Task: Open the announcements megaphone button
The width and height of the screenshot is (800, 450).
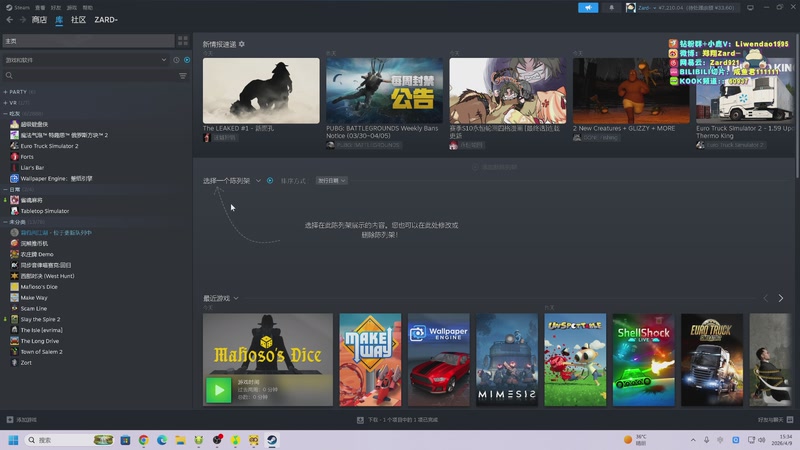Action: 588,8
